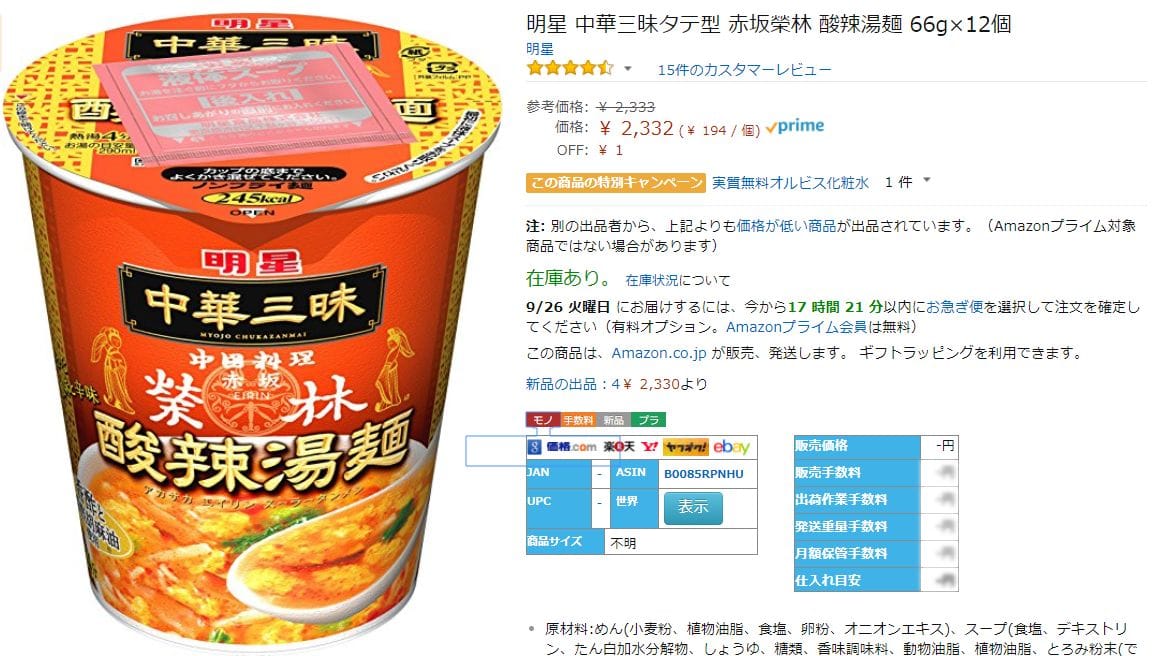This screenshot has height=656, width=1152.
Task: Click the ヤフオク! auction icon
Action: [x=685, y=447]
